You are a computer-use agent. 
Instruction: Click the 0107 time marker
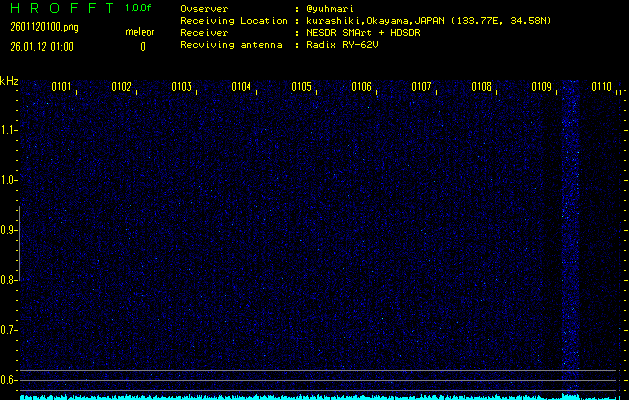(421, 87)
